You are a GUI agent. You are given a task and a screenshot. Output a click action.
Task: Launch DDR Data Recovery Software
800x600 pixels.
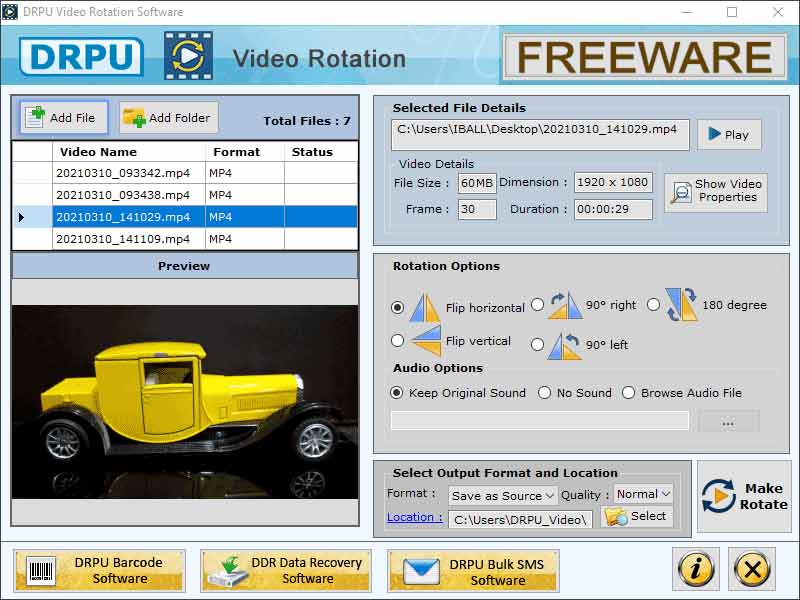(283, 569)
